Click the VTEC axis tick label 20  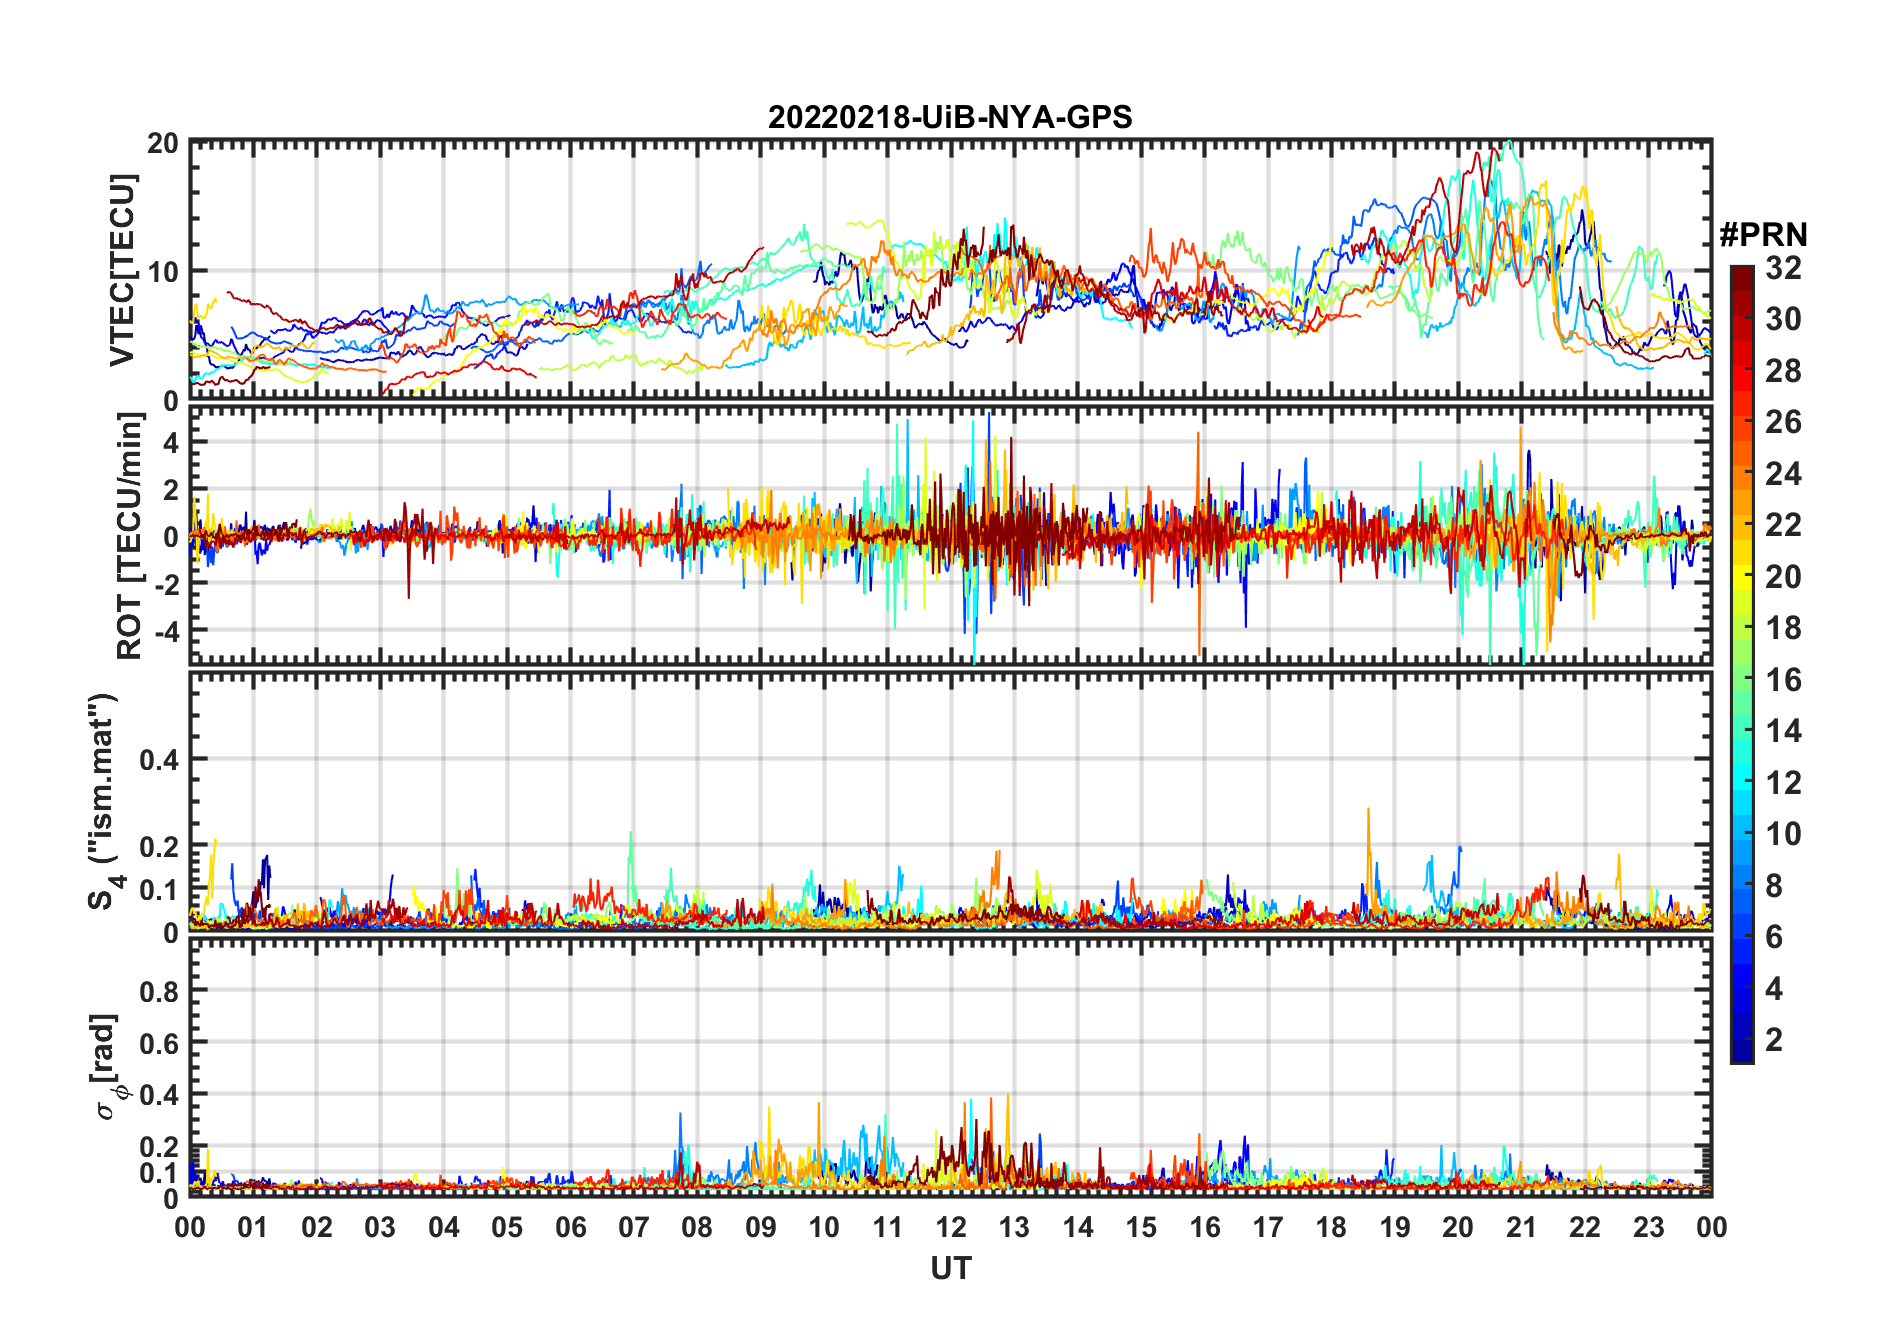pyautogui.click(x=164, y=144)
